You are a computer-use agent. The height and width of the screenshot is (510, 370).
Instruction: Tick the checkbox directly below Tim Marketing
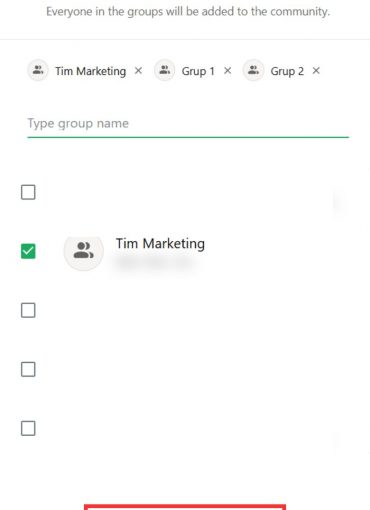tap(28, 310)
